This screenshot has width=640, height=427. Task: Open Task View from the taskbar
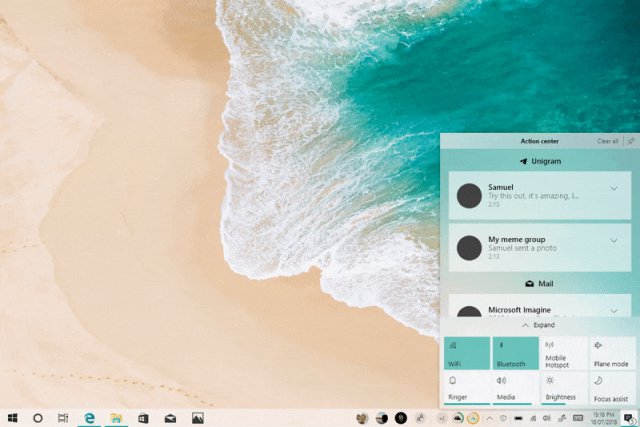tap(63, 417)
